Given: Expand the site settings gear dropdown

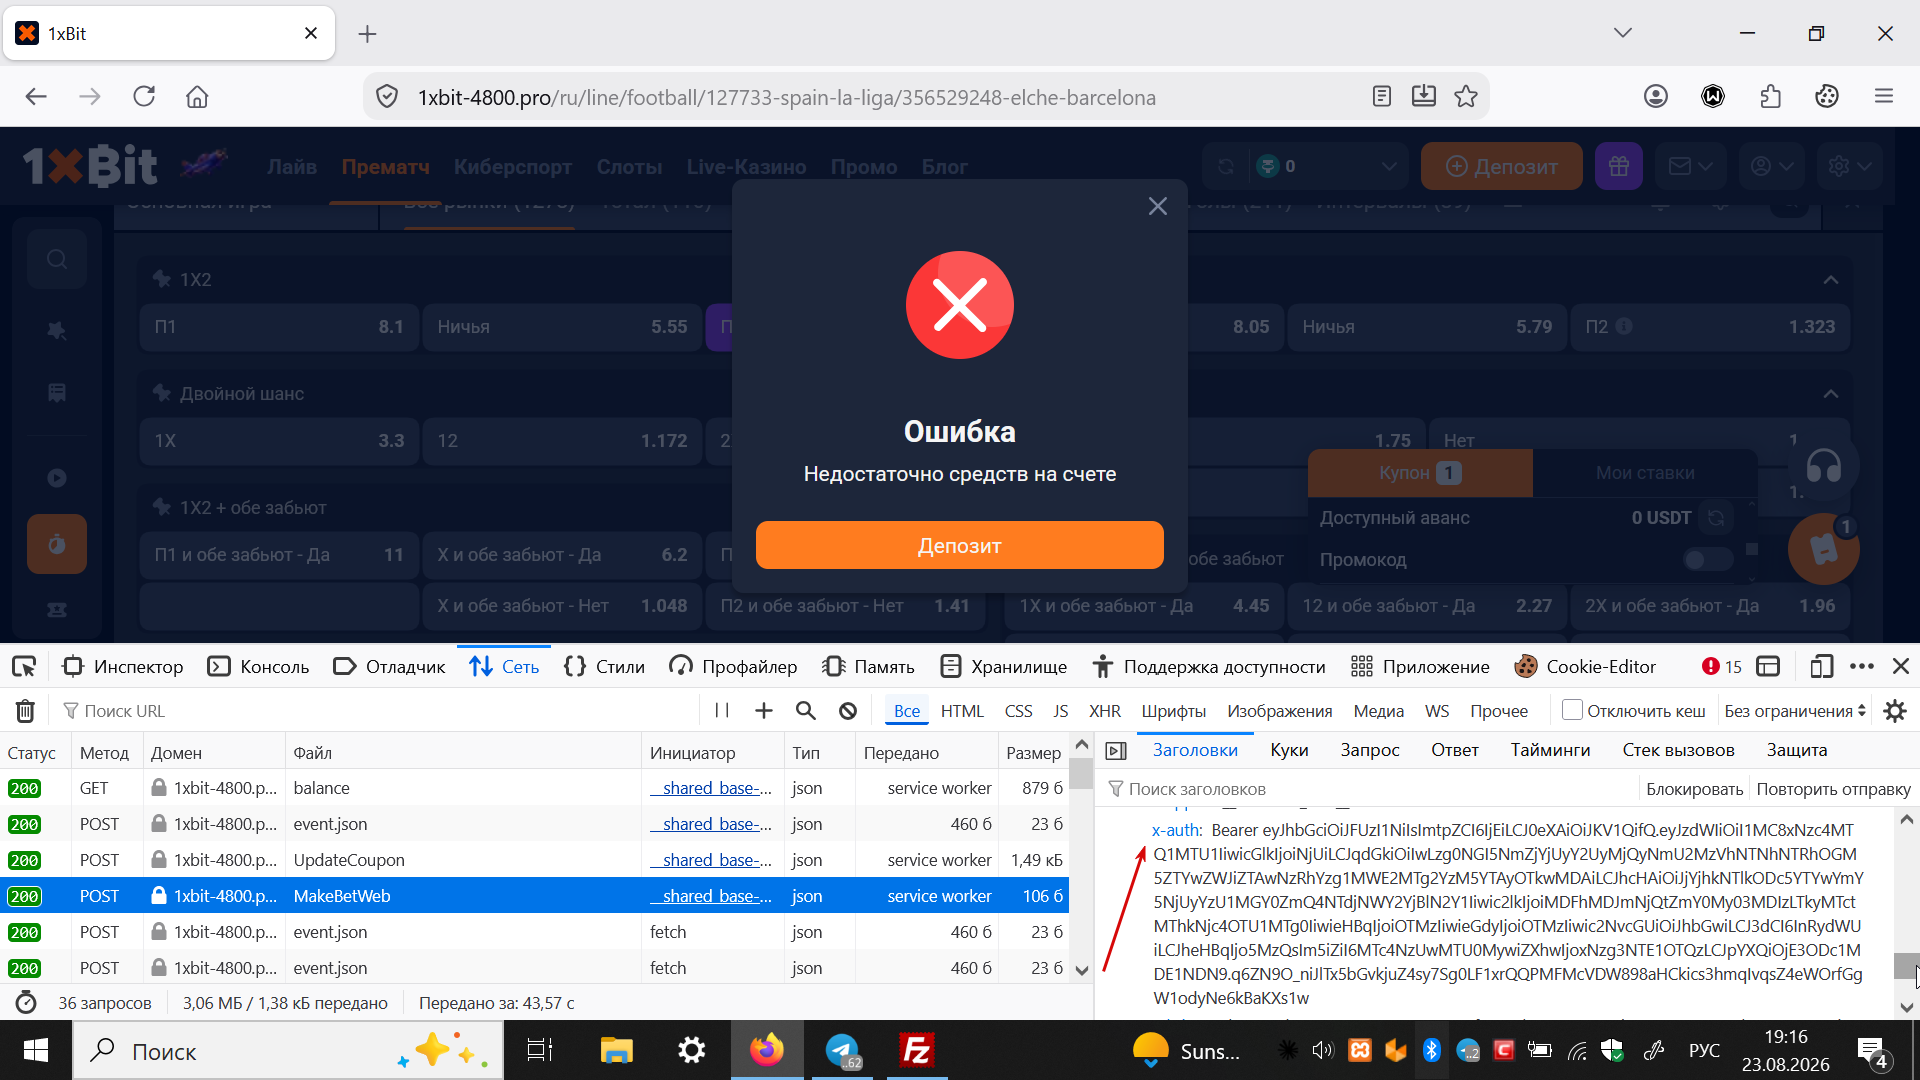Looking at the screenshot, I should click(x=1849, y=166).
